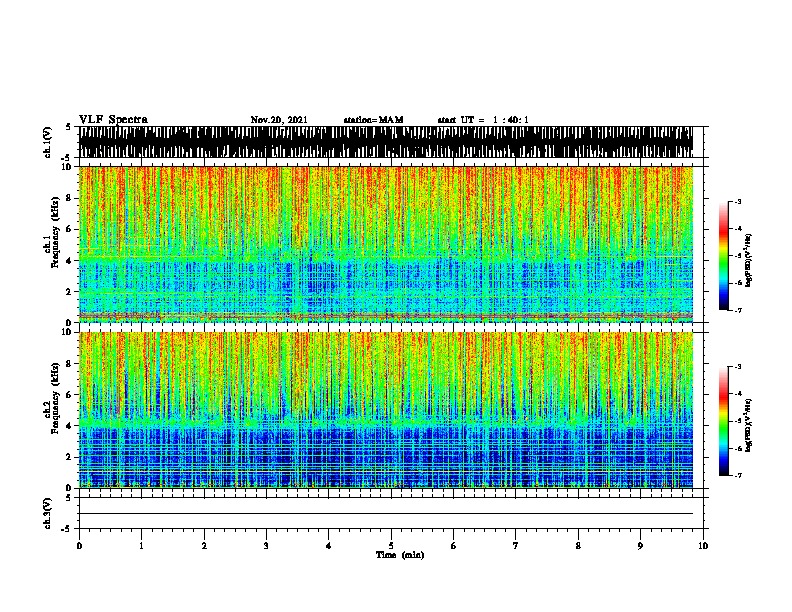Click time axis tick label 3
This screenshot has width=792, height=612.
[x=266, y=546]
